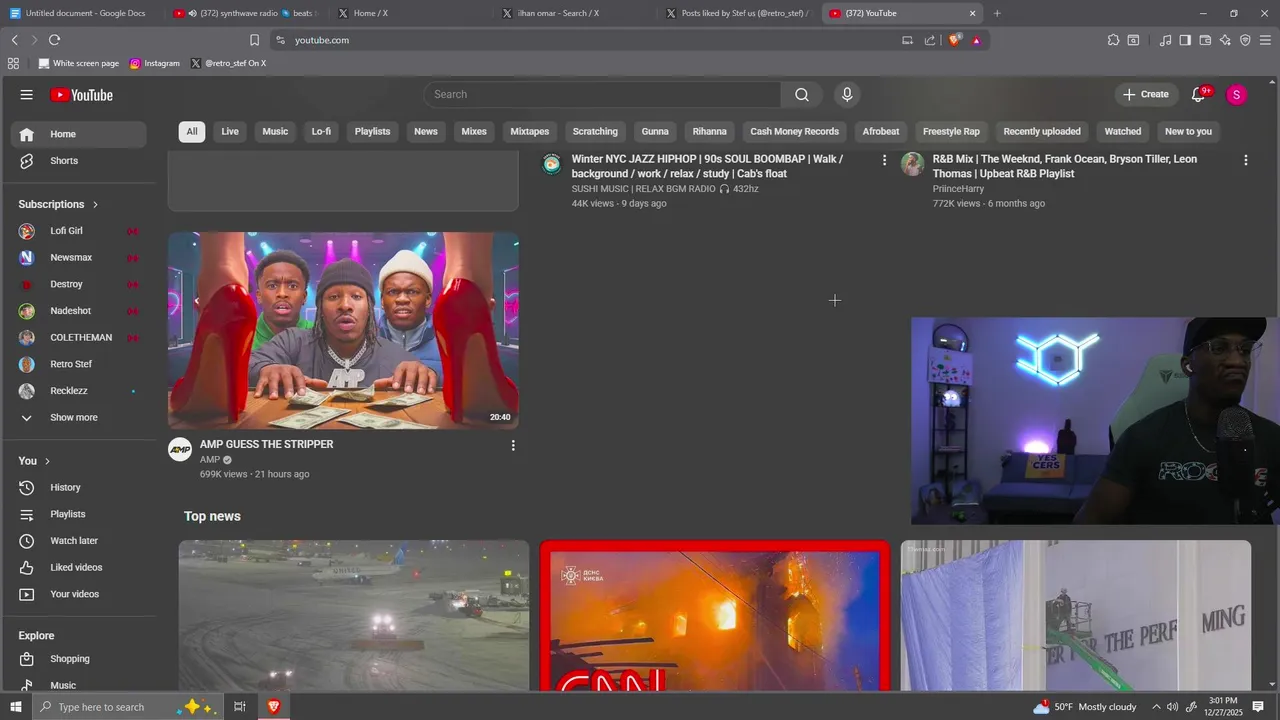The image size is (1280, 720).
Task: Open Destroy subscription channel
Action: pyautogui.click(x=77, y=284)
